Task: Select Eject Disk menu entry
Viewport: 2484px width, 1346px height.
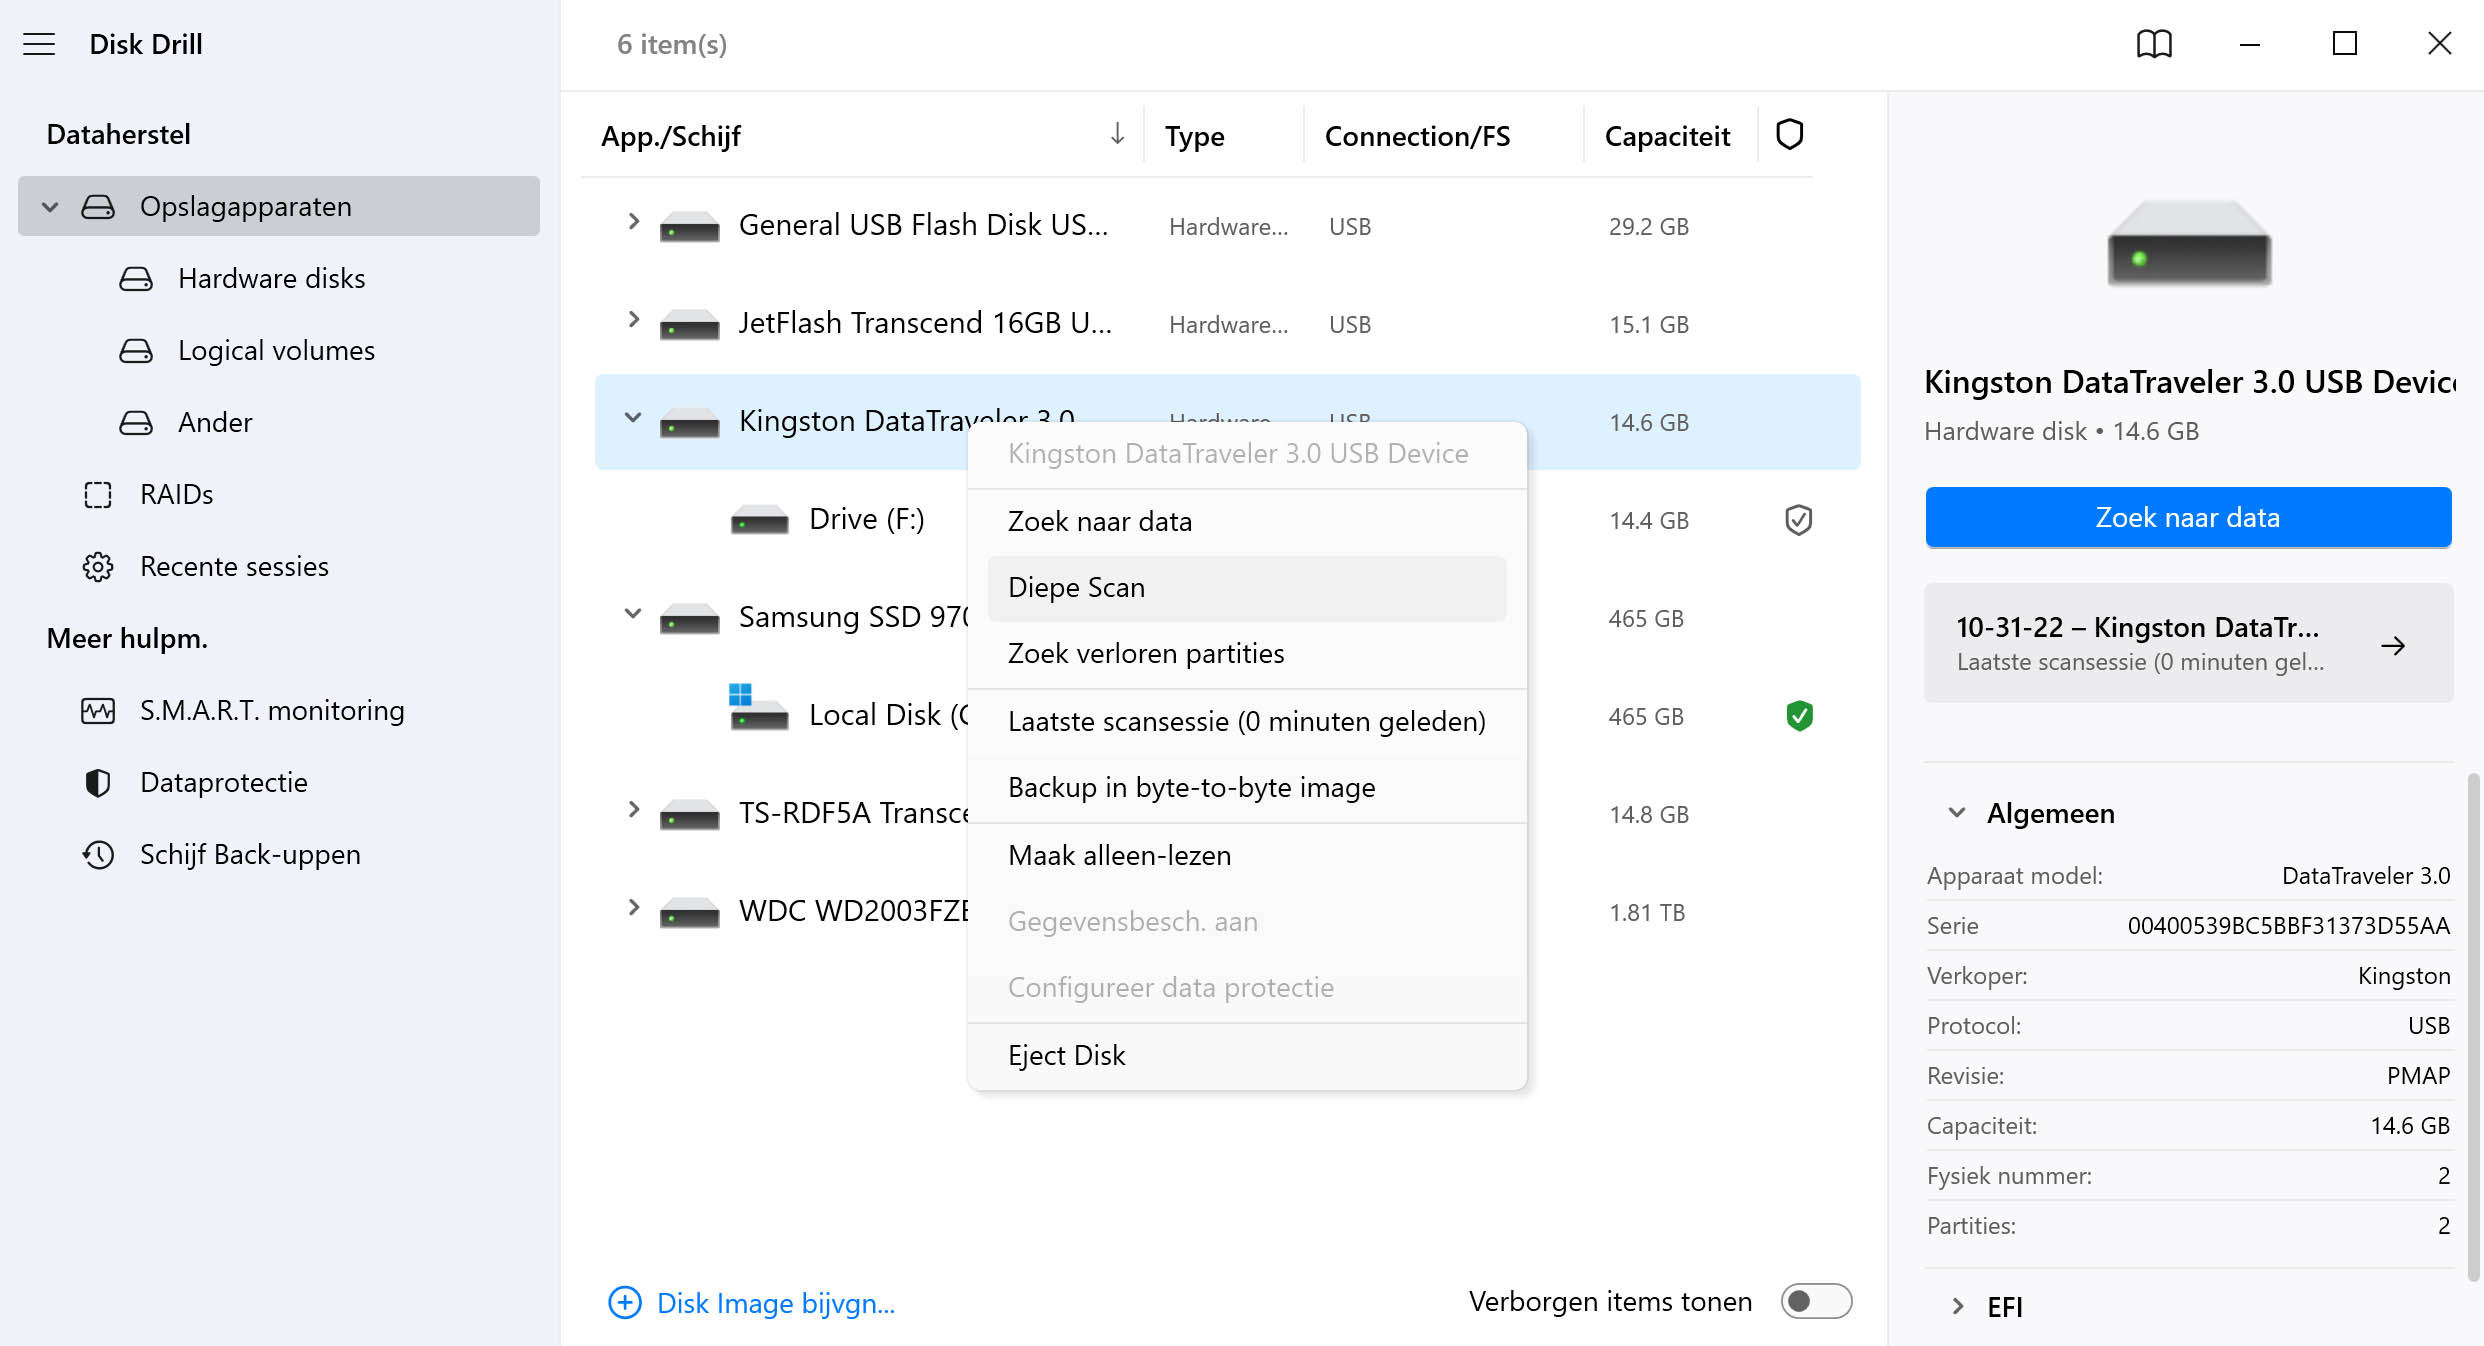Action: pyautogui.click(x=1066, y=1056)
